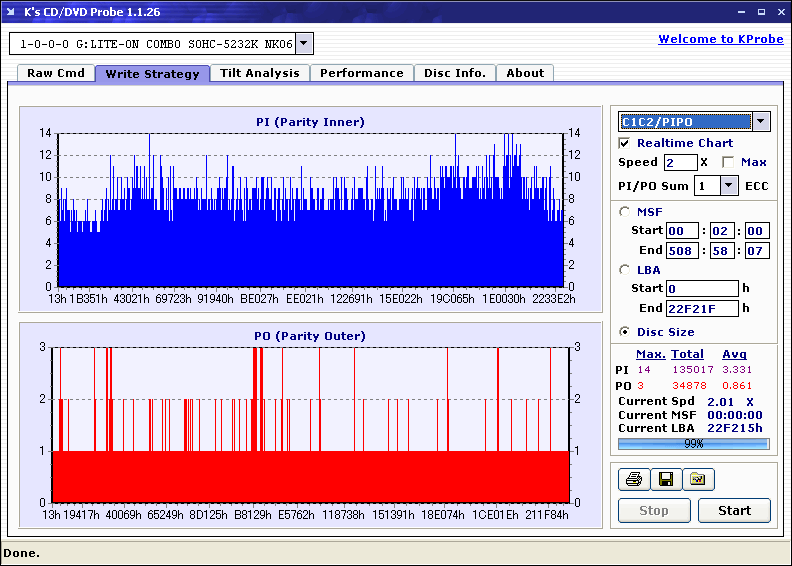The image size is (792, 566).
Task: Expand the C1C2/PIPO test type dropdown
Action: click(x=761, y=122)
